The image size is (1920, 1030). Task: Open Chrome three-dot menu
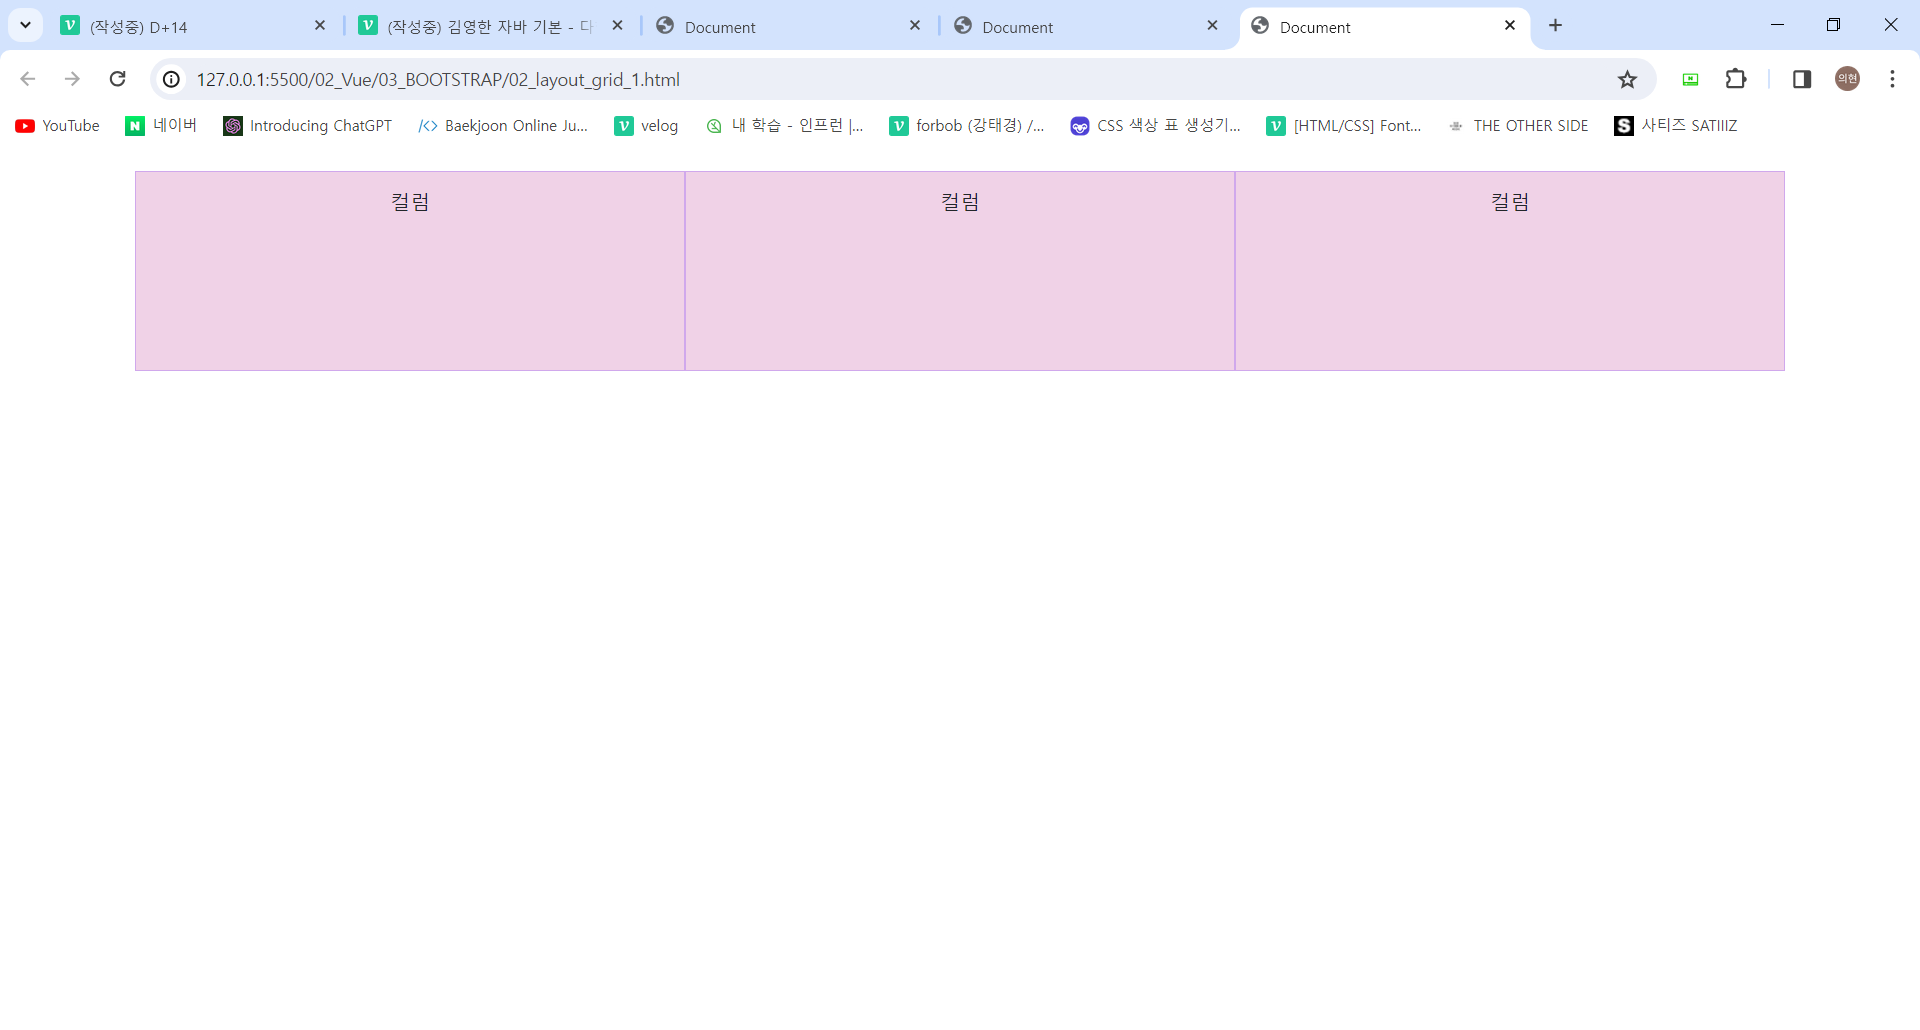pyautogui.click(x=1892, y=79)
